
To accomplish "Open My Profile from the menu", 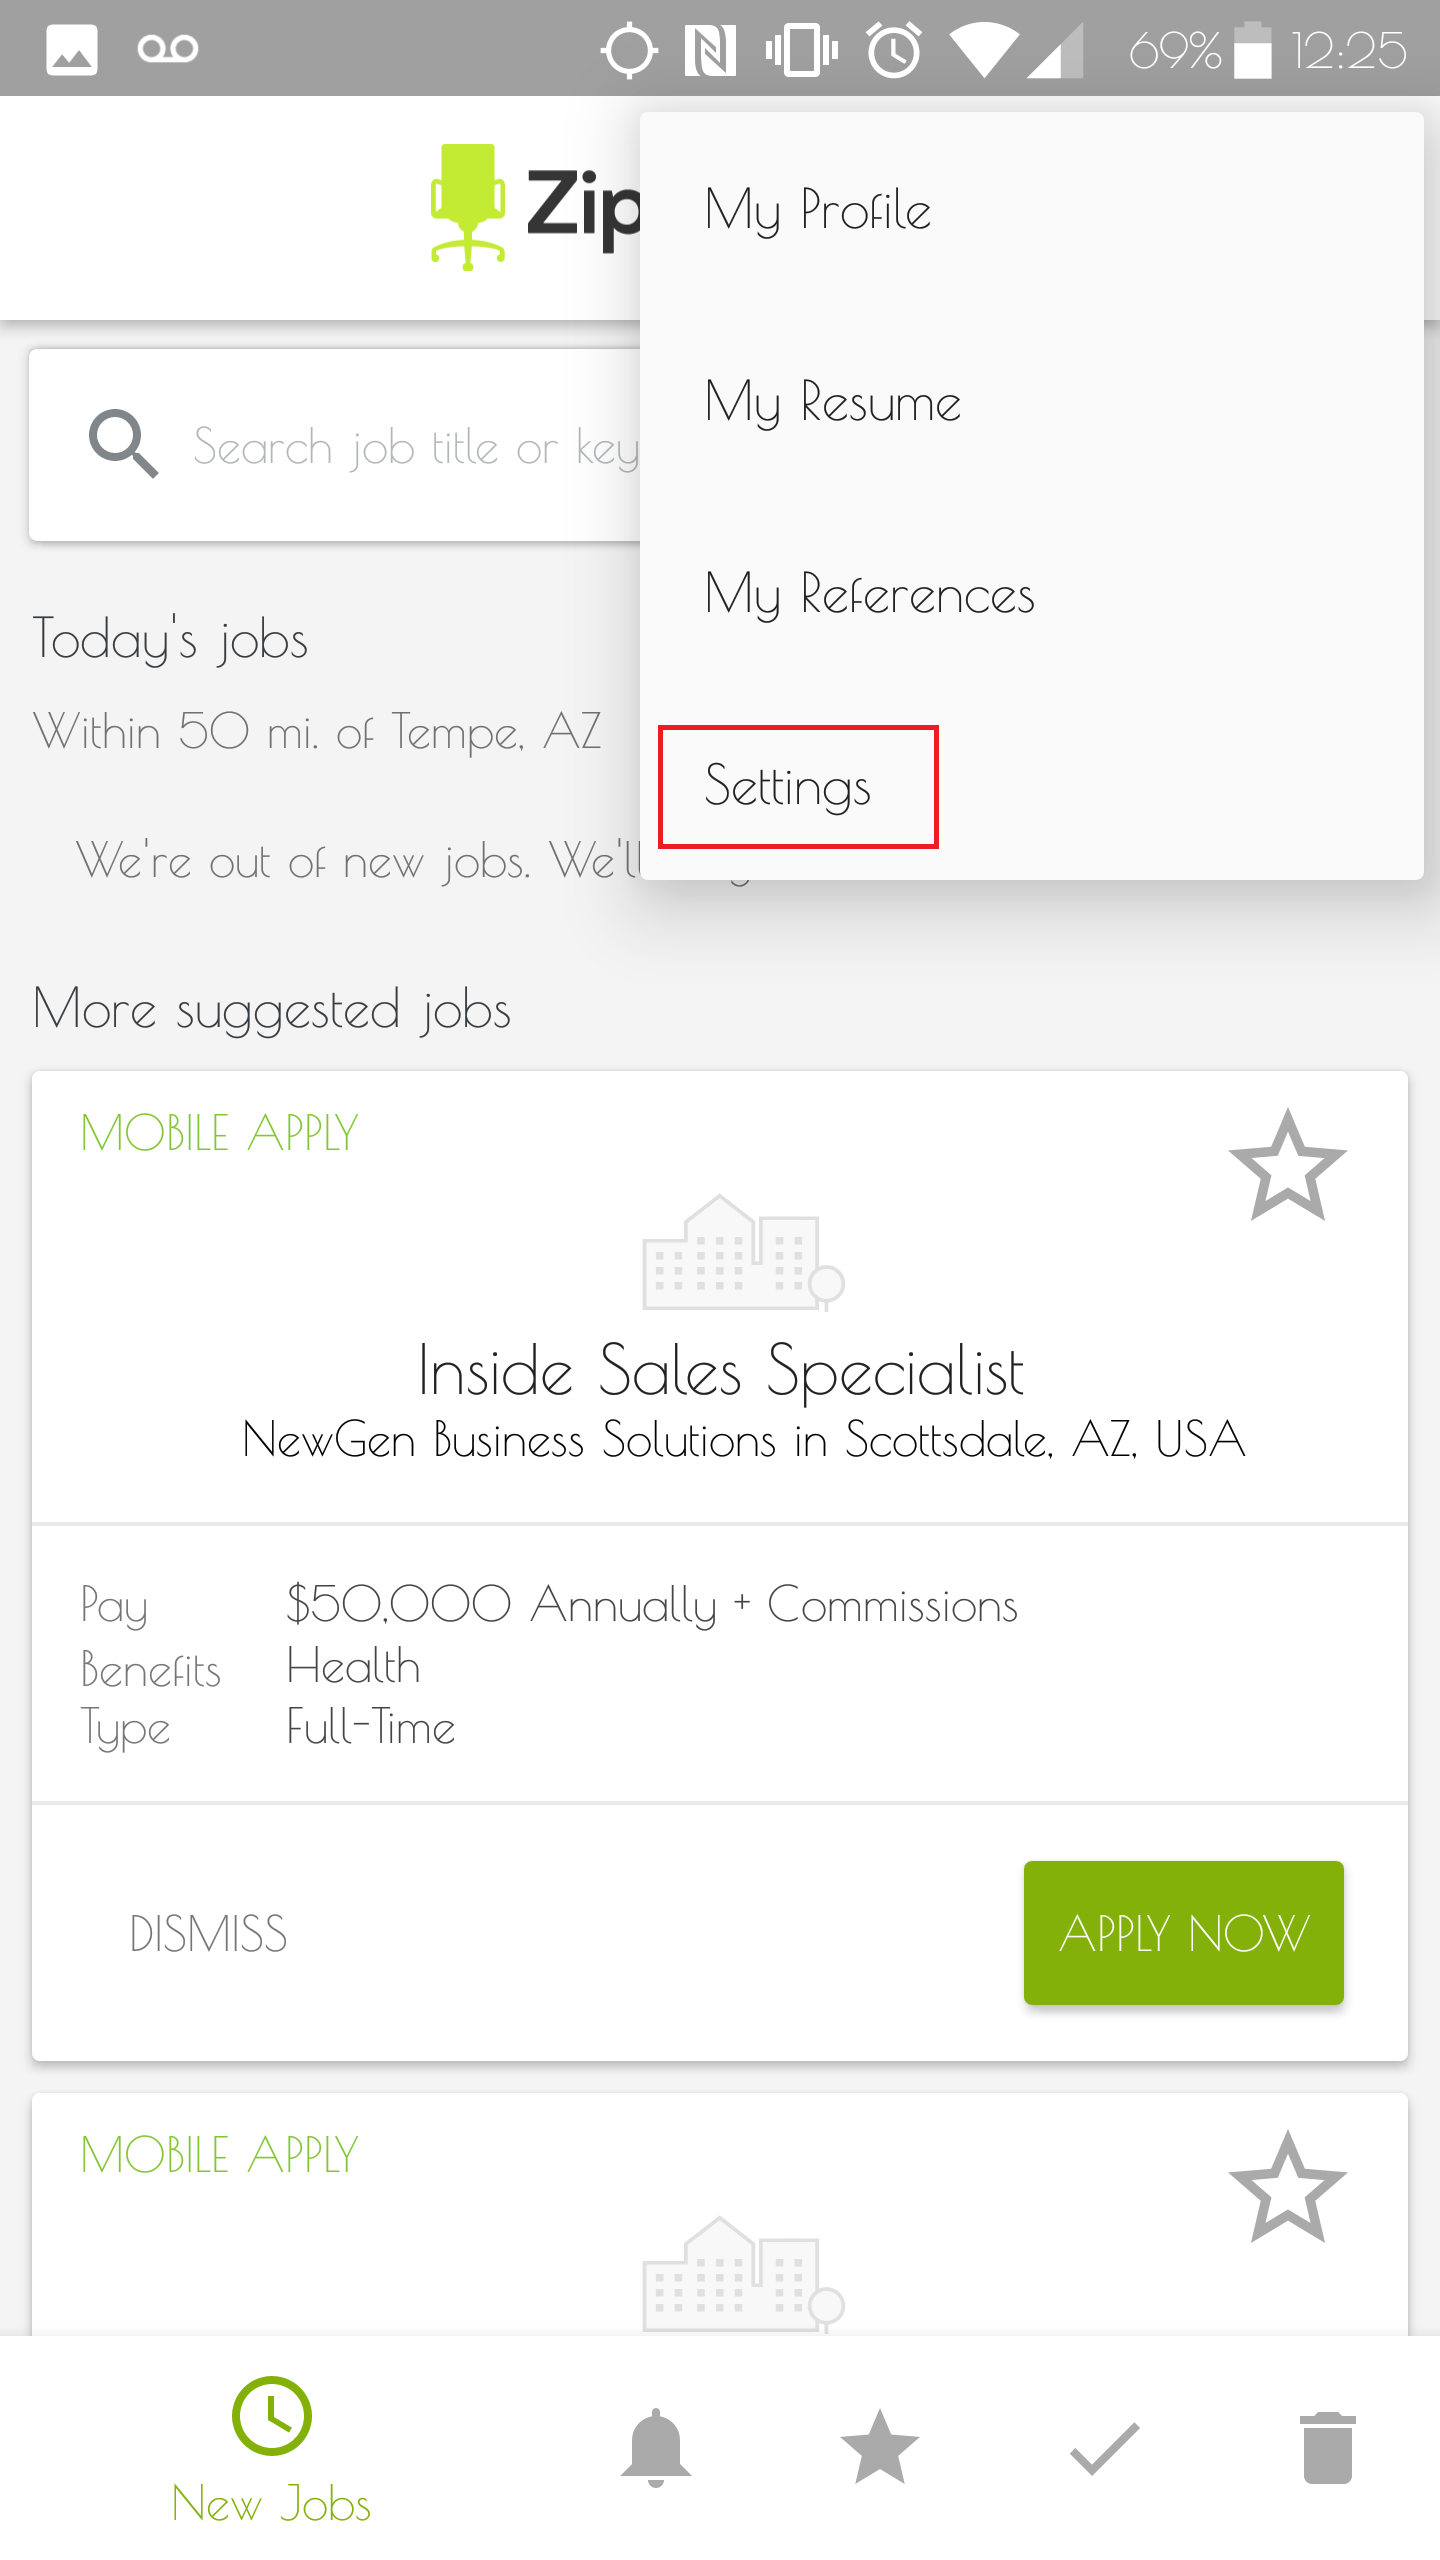I will coord(818,208).
